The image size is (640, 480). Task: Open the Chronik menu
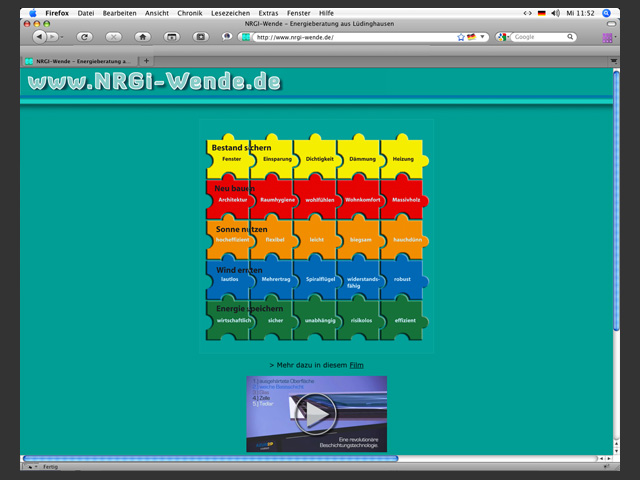(x=190, y=13)
